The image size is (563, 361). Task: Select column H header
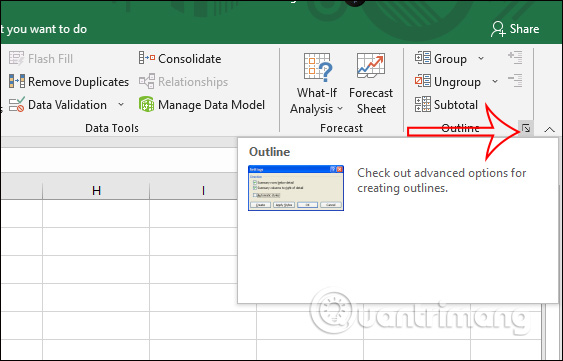(x=96, y=190)
